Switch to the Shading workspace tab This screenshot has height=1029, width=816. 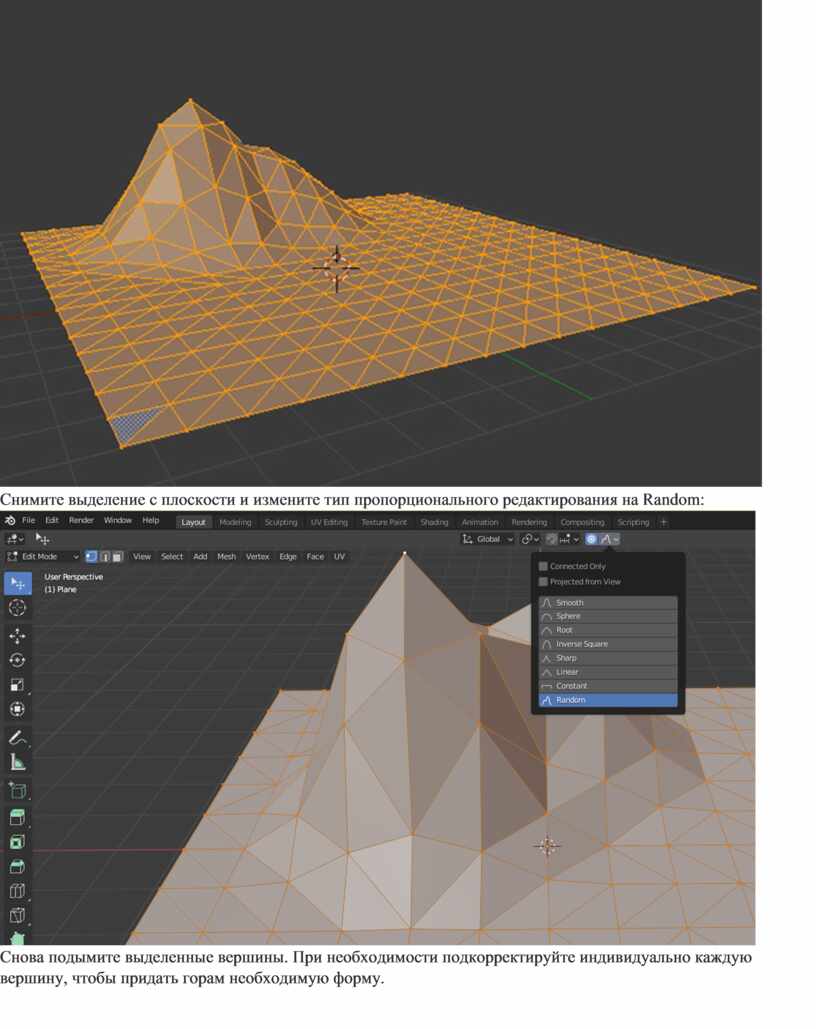coord(435,522)
